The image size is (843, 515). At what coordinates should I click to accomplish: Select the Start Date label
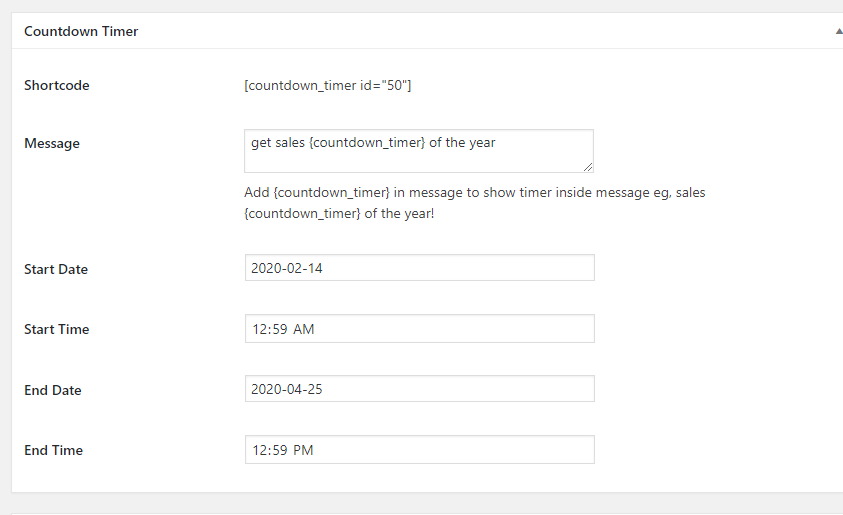pyautogui.click(x=56, y=269)
